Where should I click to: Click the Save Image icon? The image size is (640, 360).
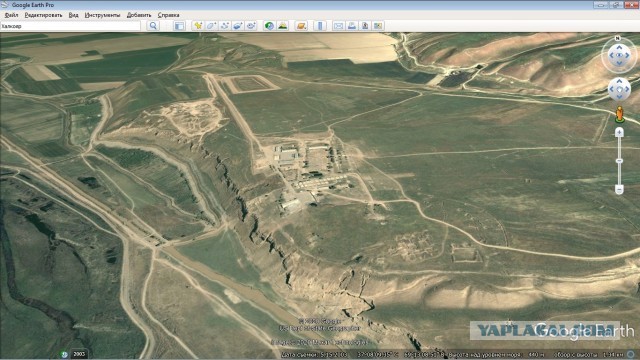click(365, 26)
